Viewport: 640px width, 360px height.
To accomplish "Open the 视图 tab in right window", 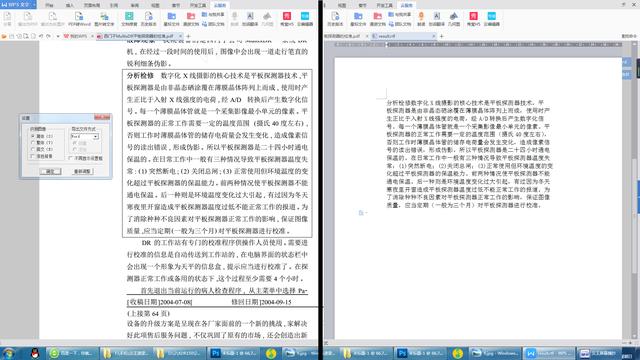I will coord(342,5).
